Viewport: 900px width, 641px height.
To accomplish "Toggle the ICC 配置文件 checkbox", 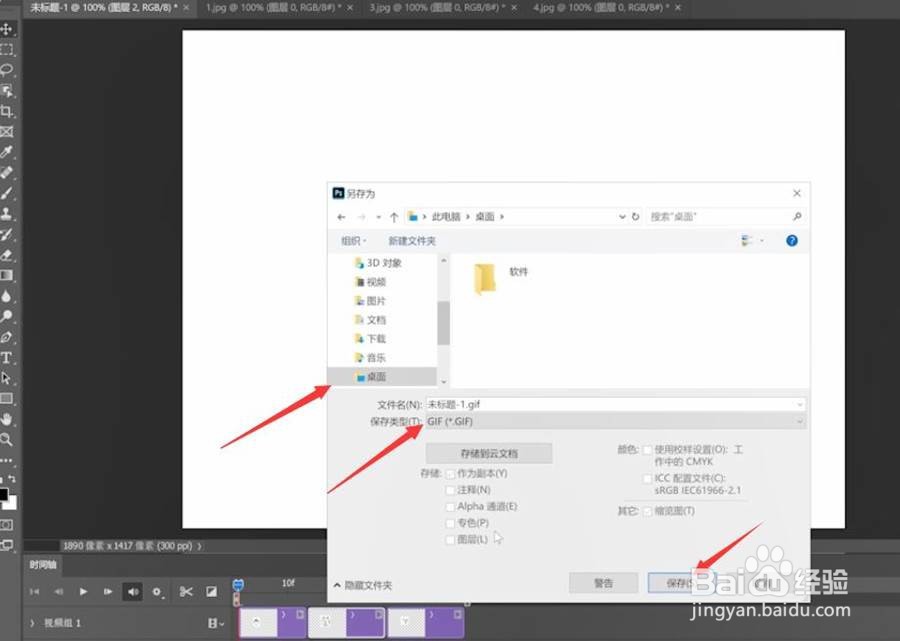I will (x=647, y=478).
